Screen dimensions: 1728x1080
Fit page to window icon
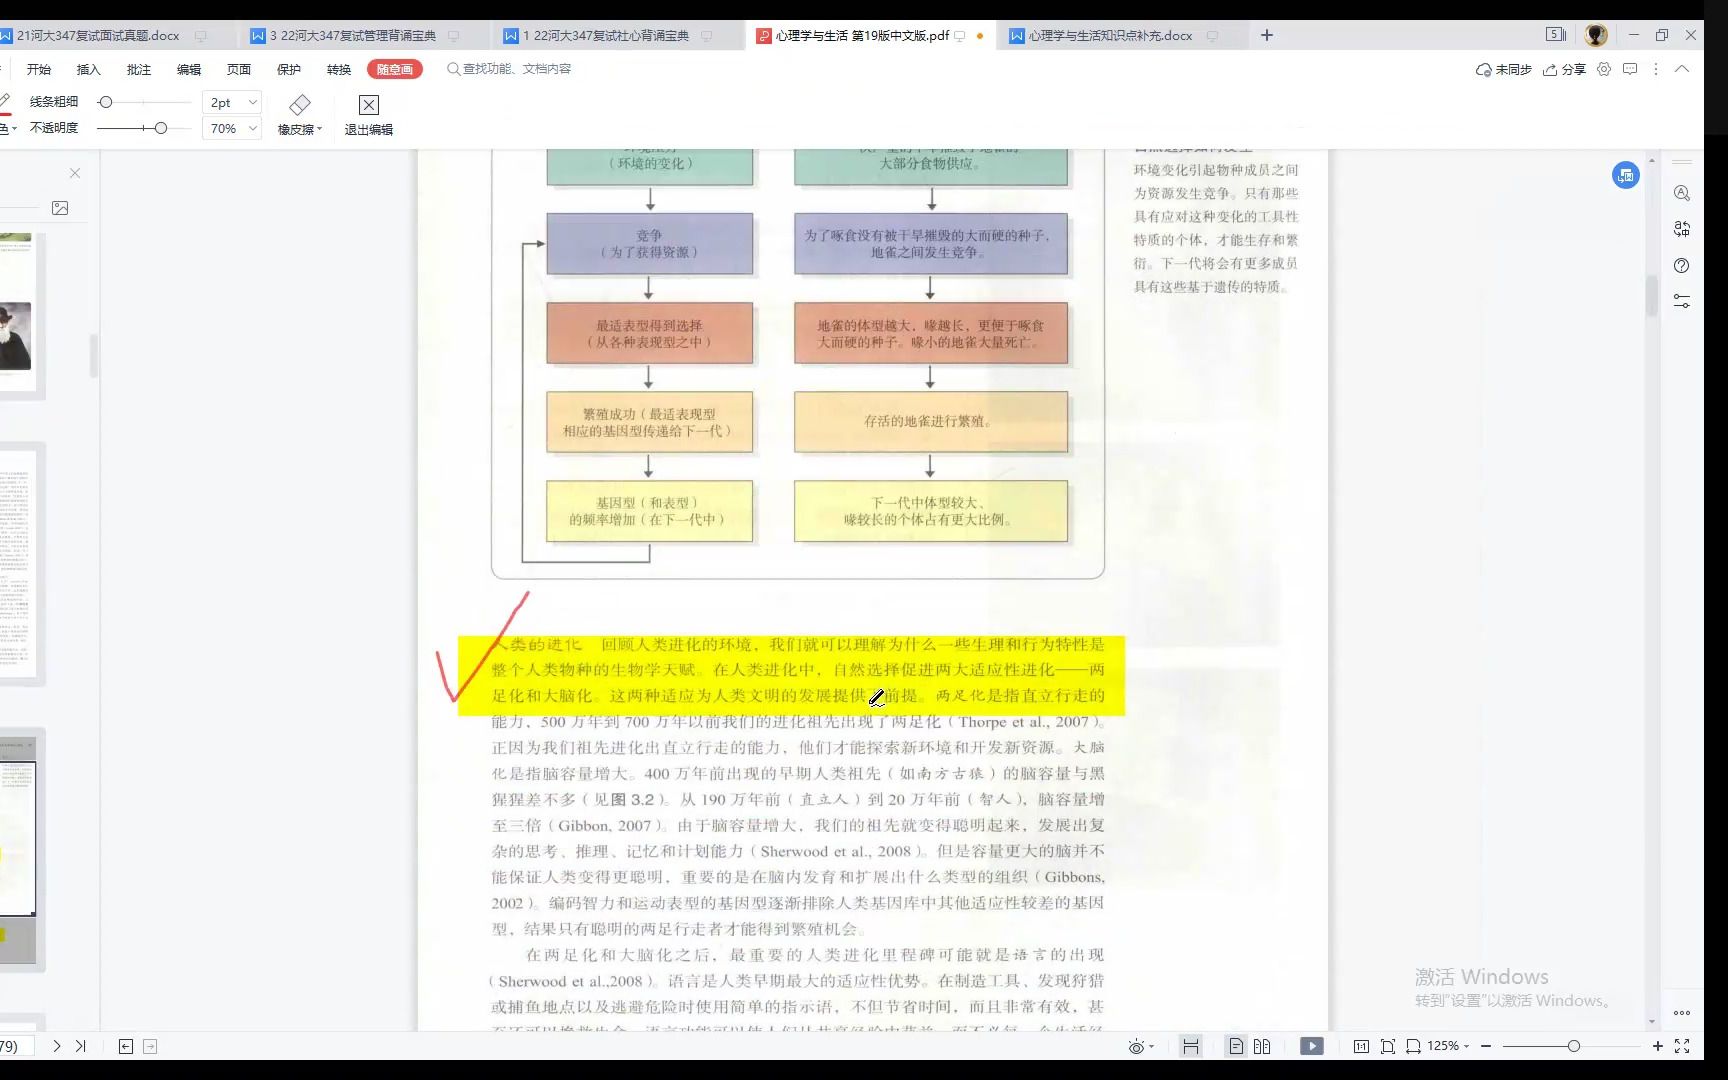pyautogui.click(x=1388, y=1046)
